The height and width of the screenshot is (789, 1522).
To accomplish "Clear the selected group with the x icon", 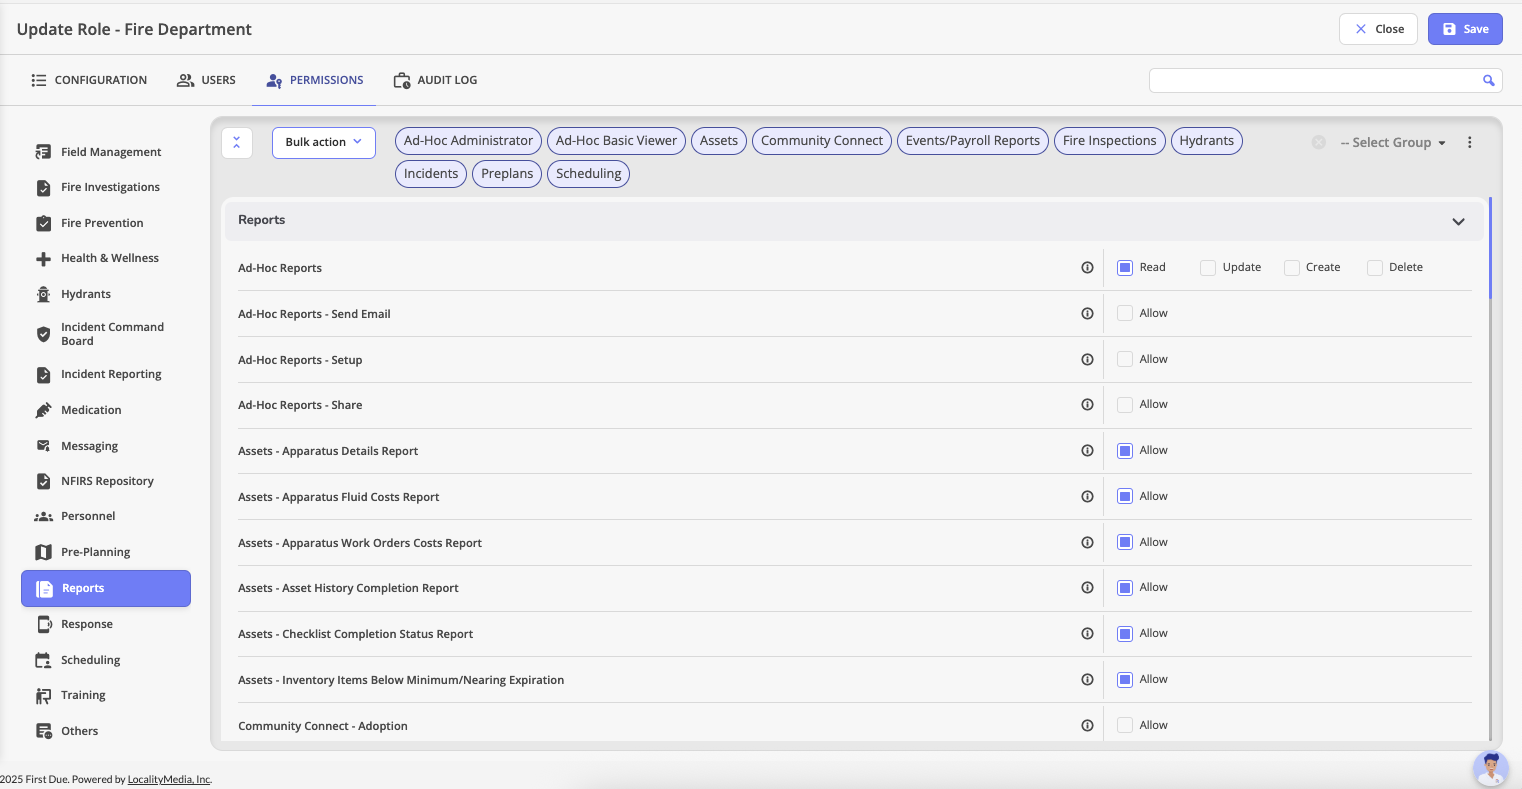I will [1319, 142].
